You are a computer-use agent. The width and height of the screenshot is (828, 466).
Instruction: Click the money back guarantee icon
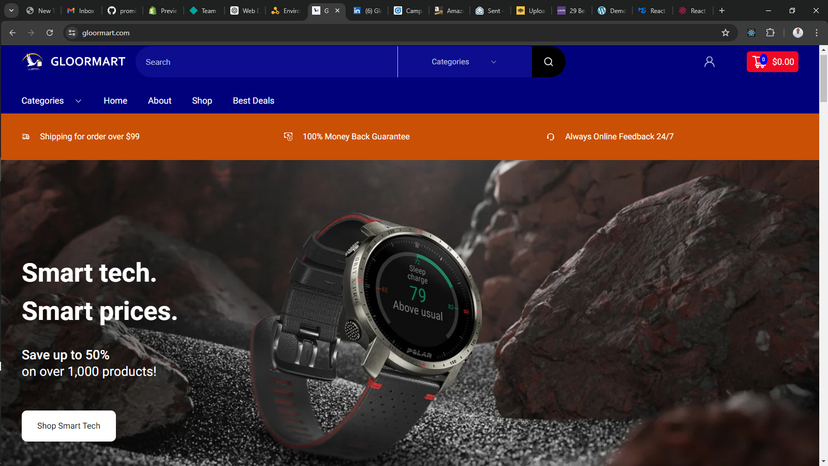point(288,137)
